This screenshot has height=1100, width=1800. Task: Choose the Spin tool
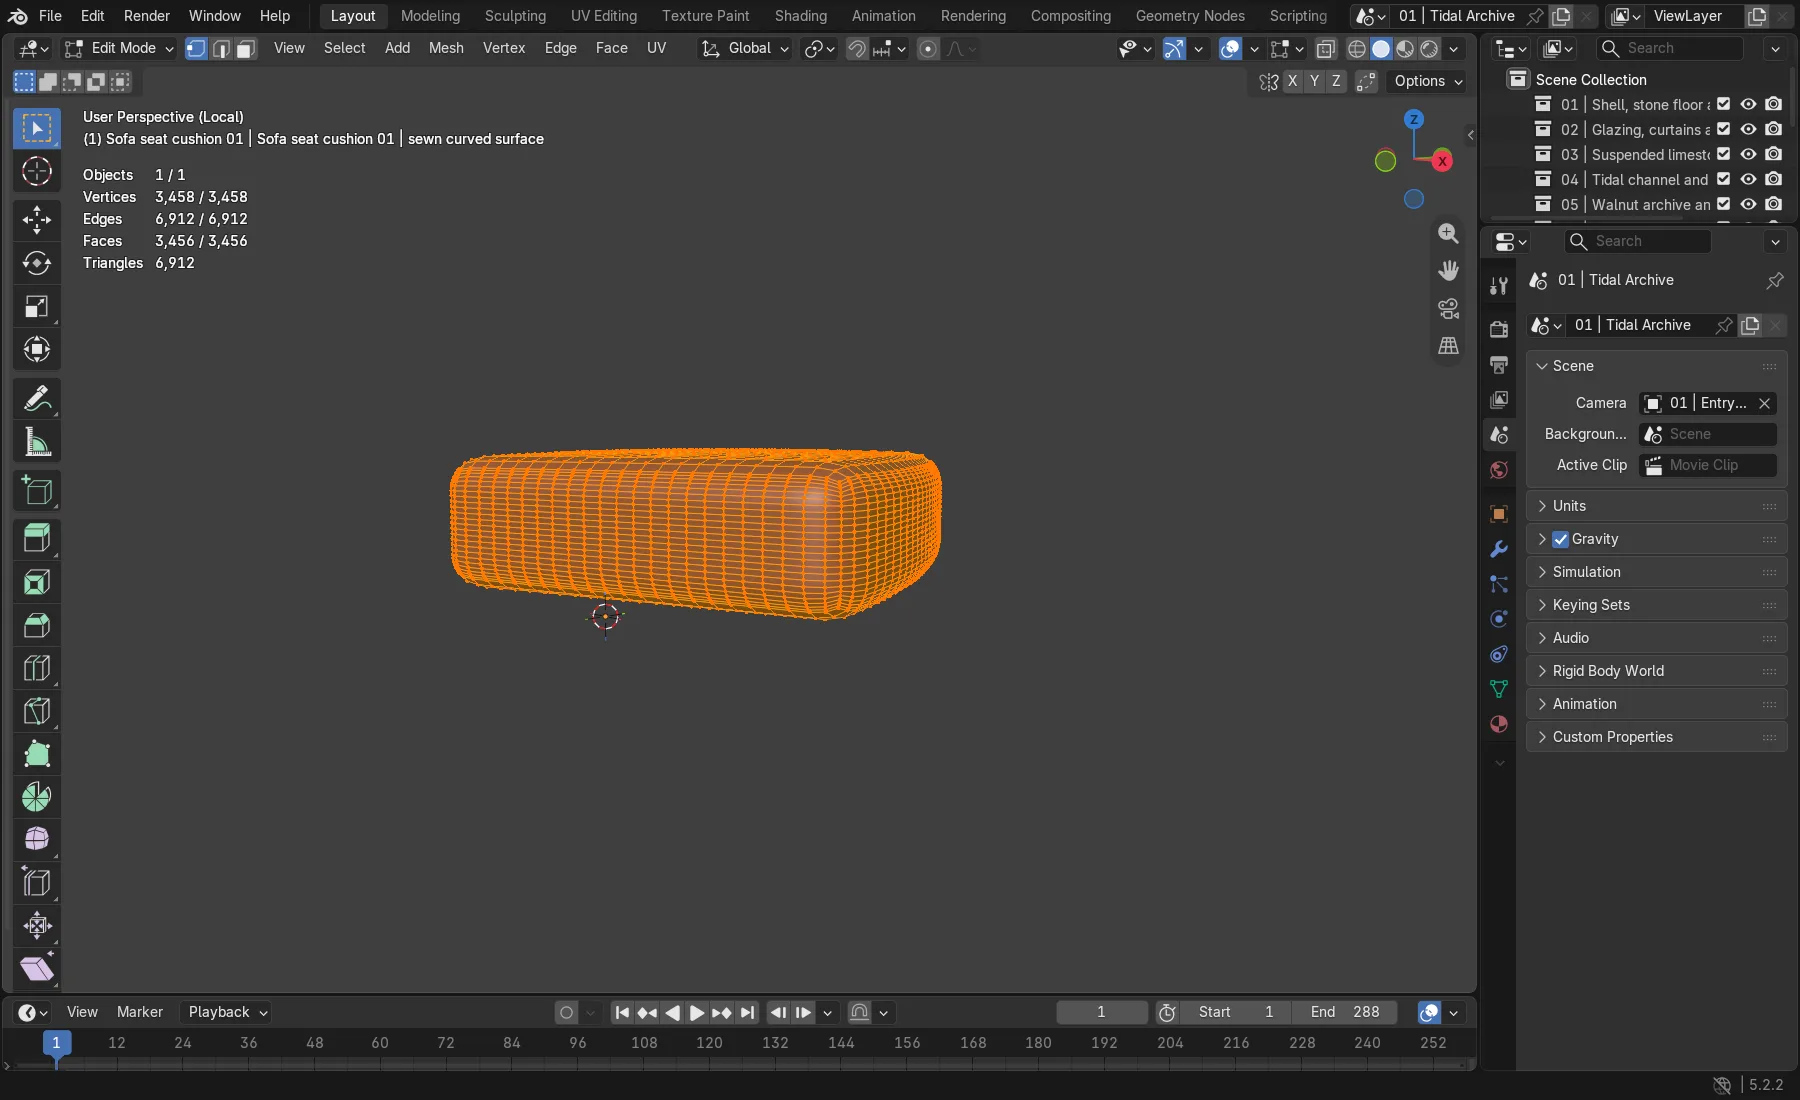point(37,797)
